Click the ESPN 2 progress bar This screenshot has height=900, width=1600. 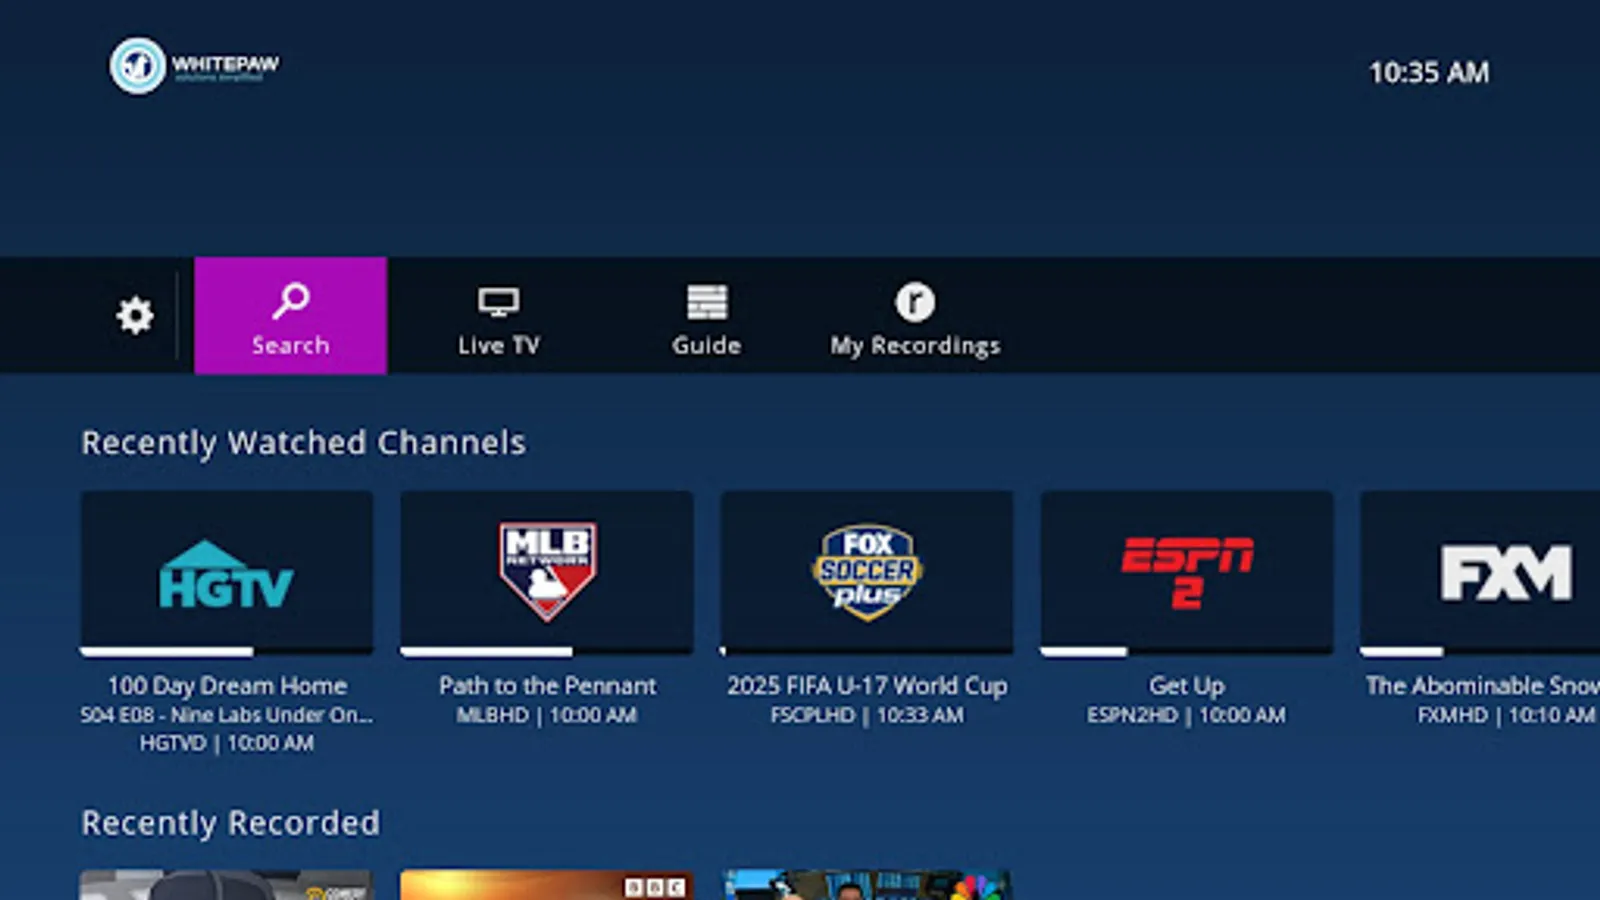[1187, 652]
